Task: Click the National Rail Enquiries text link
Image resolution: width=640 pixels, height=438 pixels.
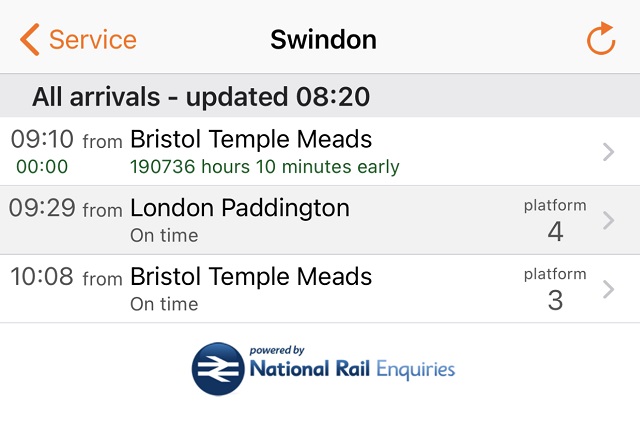Action: pyautogui.click(x=351, y=369)
